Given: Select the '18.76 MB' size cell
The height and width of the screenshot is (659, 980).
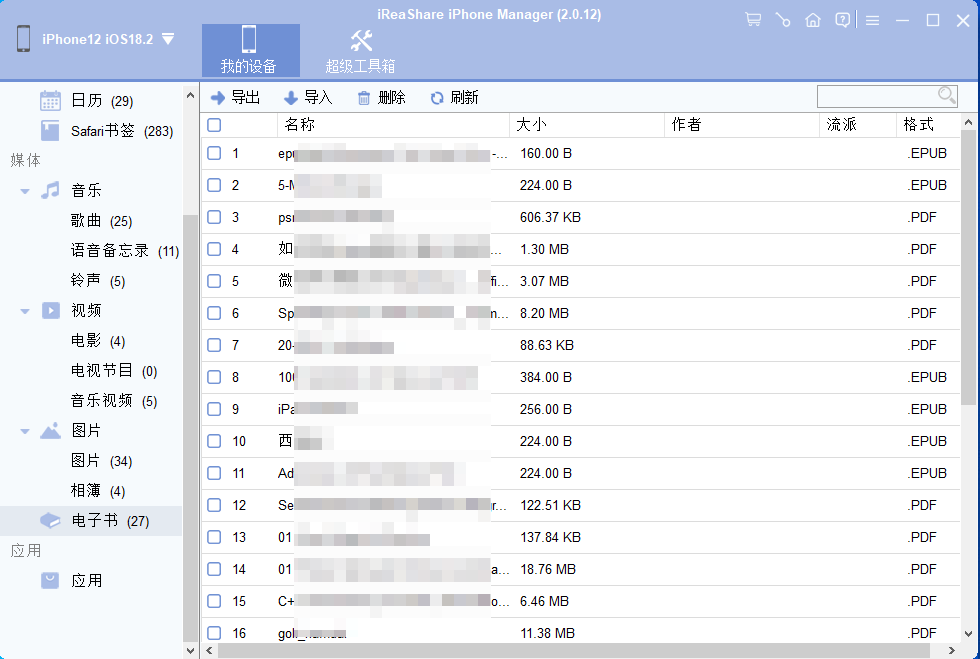Looking at the screenshot, I should pos(548,569).
